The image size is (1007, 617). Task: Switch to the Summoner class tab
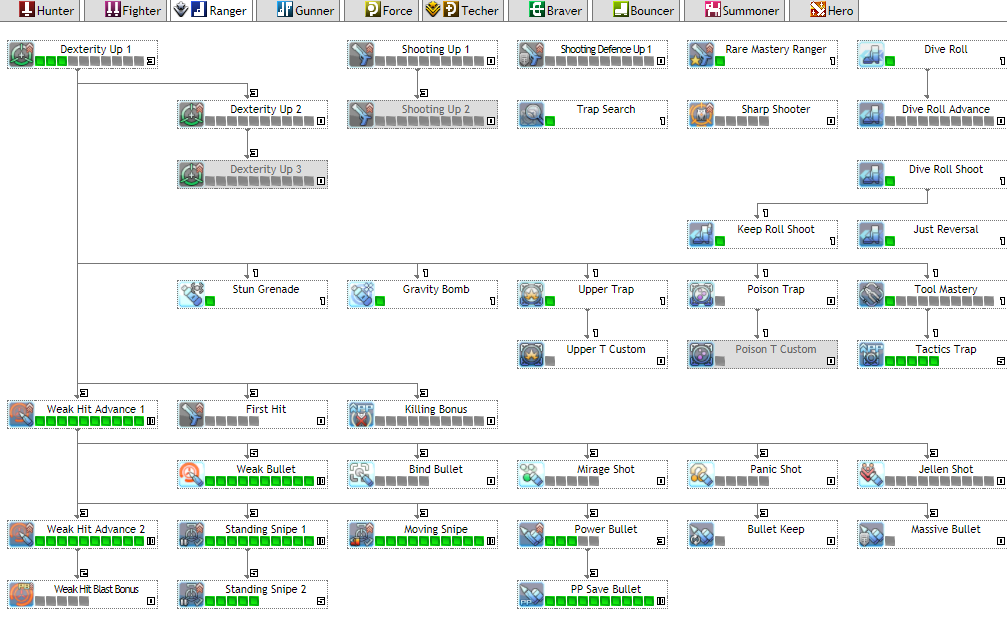pos(742,11)
